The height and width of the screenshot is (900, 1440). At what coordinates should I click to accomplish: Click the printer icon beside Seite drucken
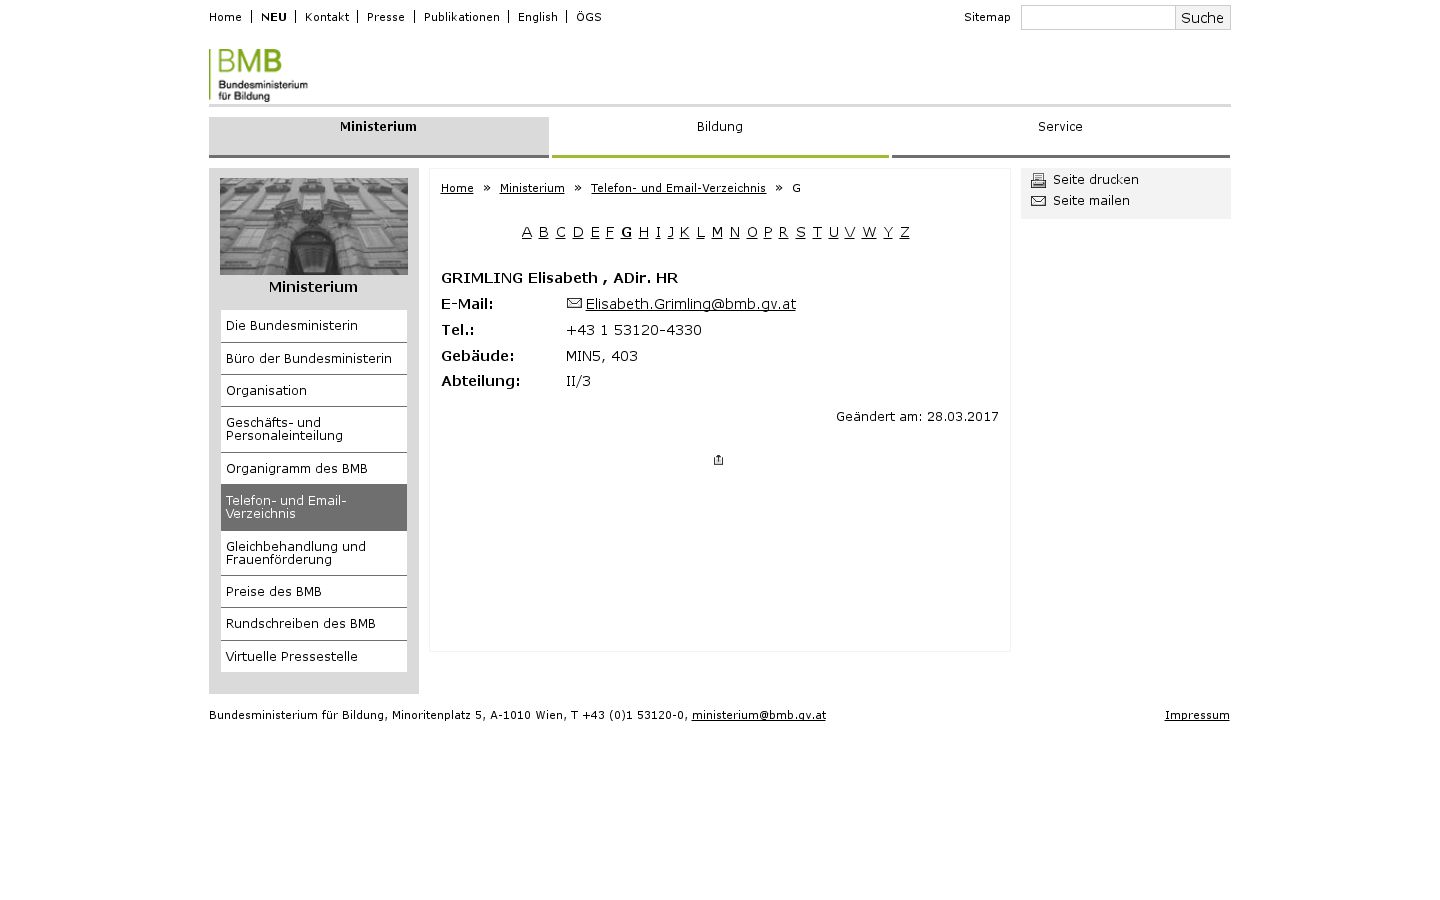coord(1038,180)
